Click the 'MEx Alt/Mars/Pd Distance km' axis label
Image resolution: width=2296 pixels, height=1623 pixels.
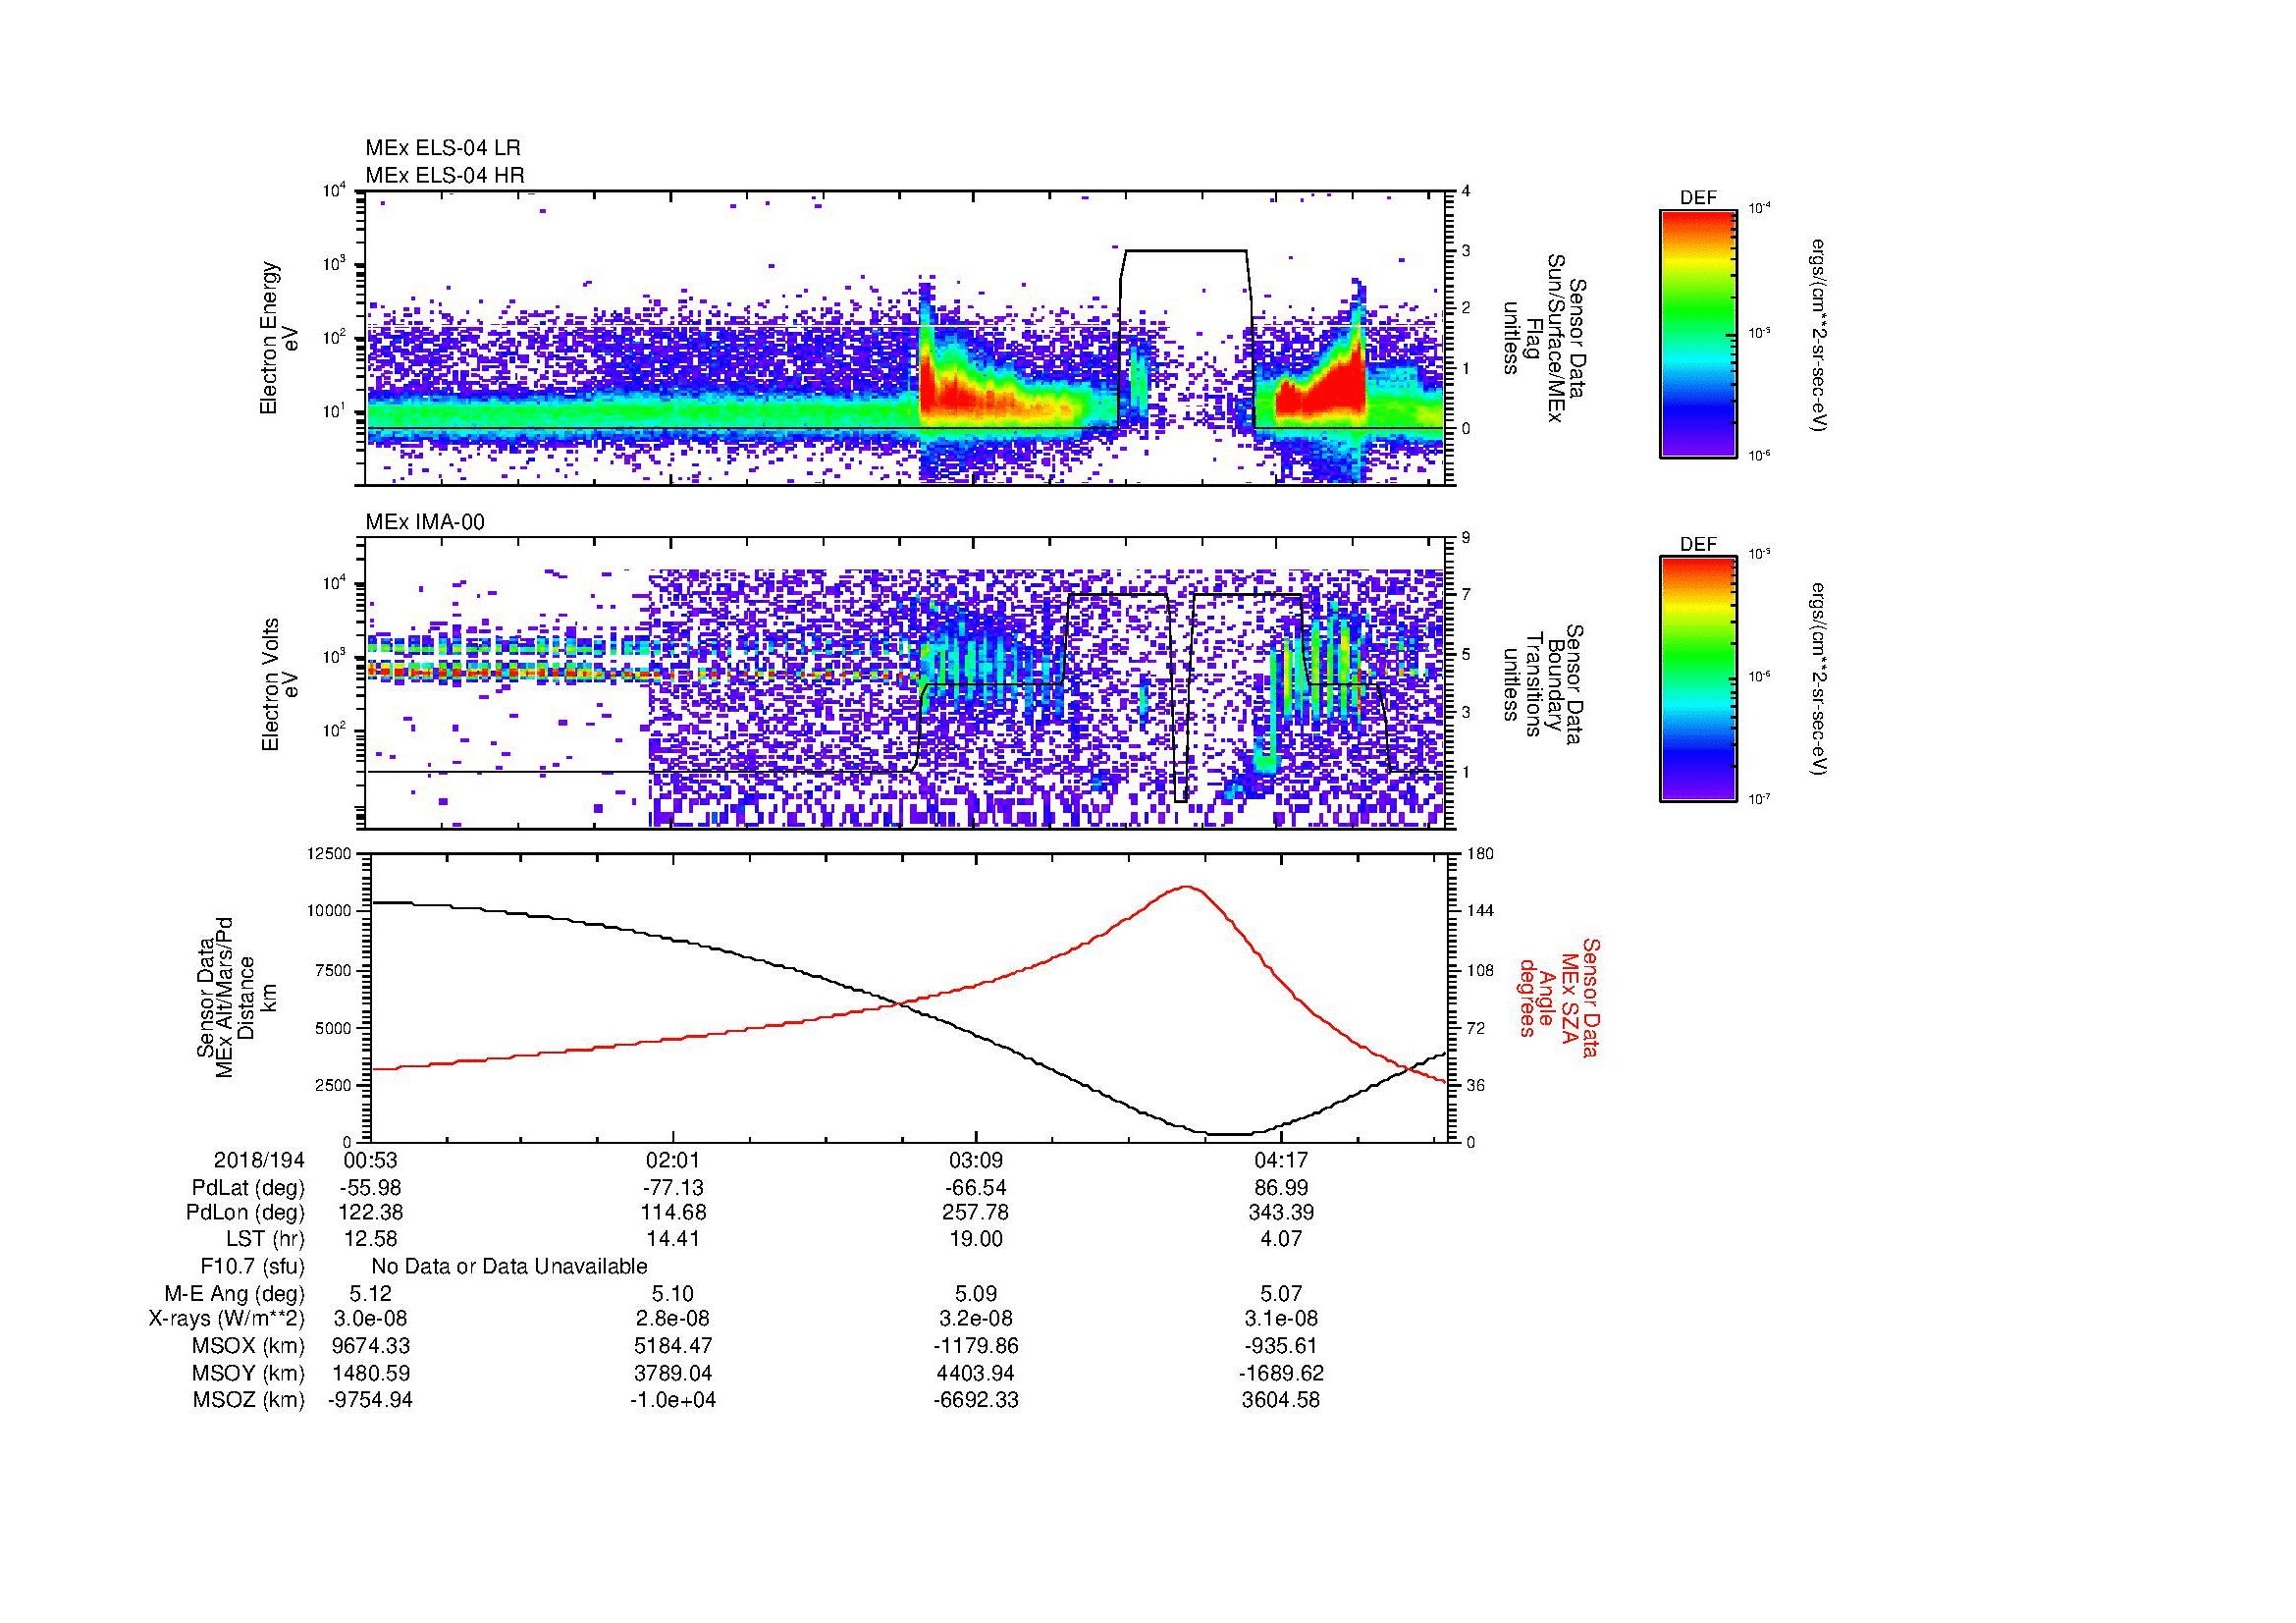[x=236, y=996]
